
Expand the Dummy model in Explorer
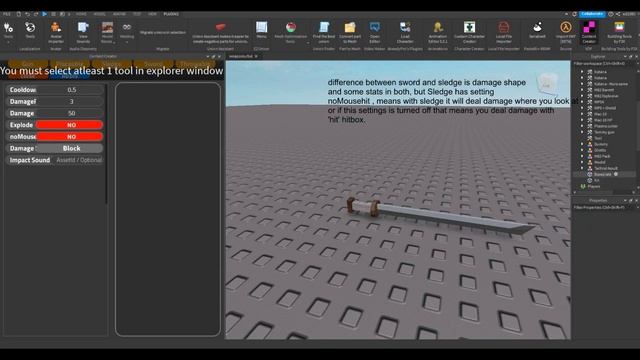tap(582, 144)
